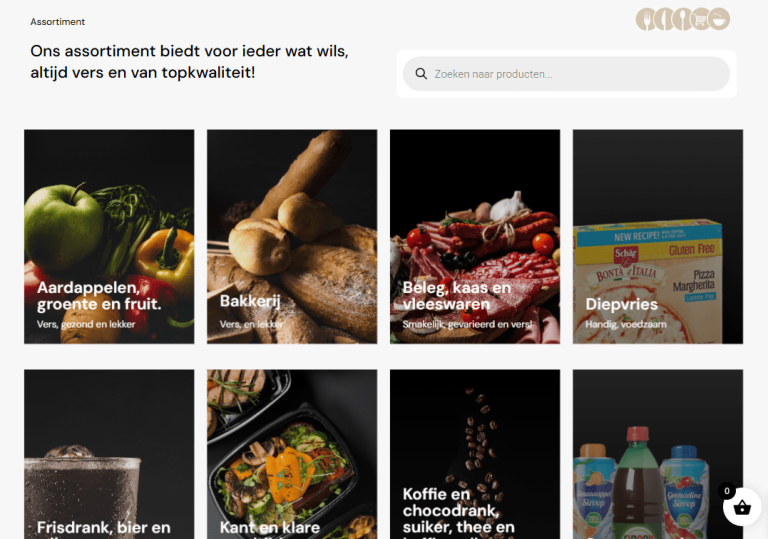Click the spoon icon in the logo
768x539 pixels.
point(682,19)
